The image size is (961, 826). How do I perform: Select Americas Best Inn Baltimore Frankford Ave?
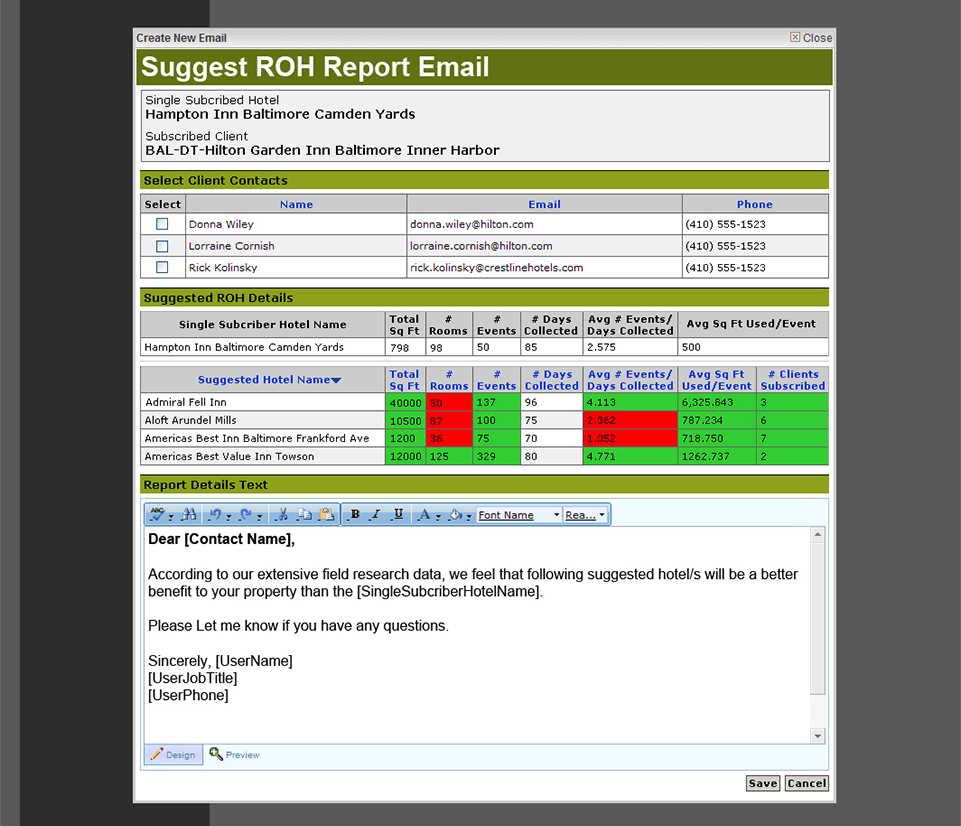(x=257, y=438)
